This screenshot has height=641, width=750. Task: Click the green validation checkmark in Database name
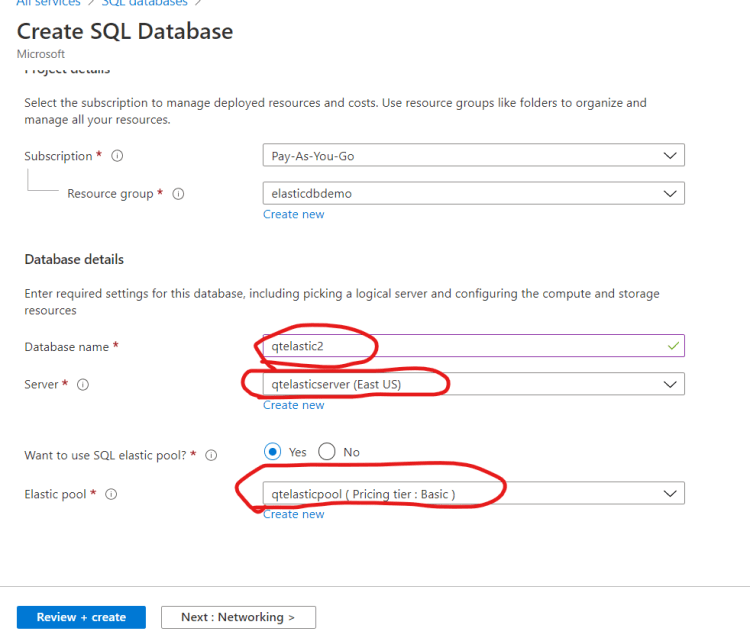[674, 346]
